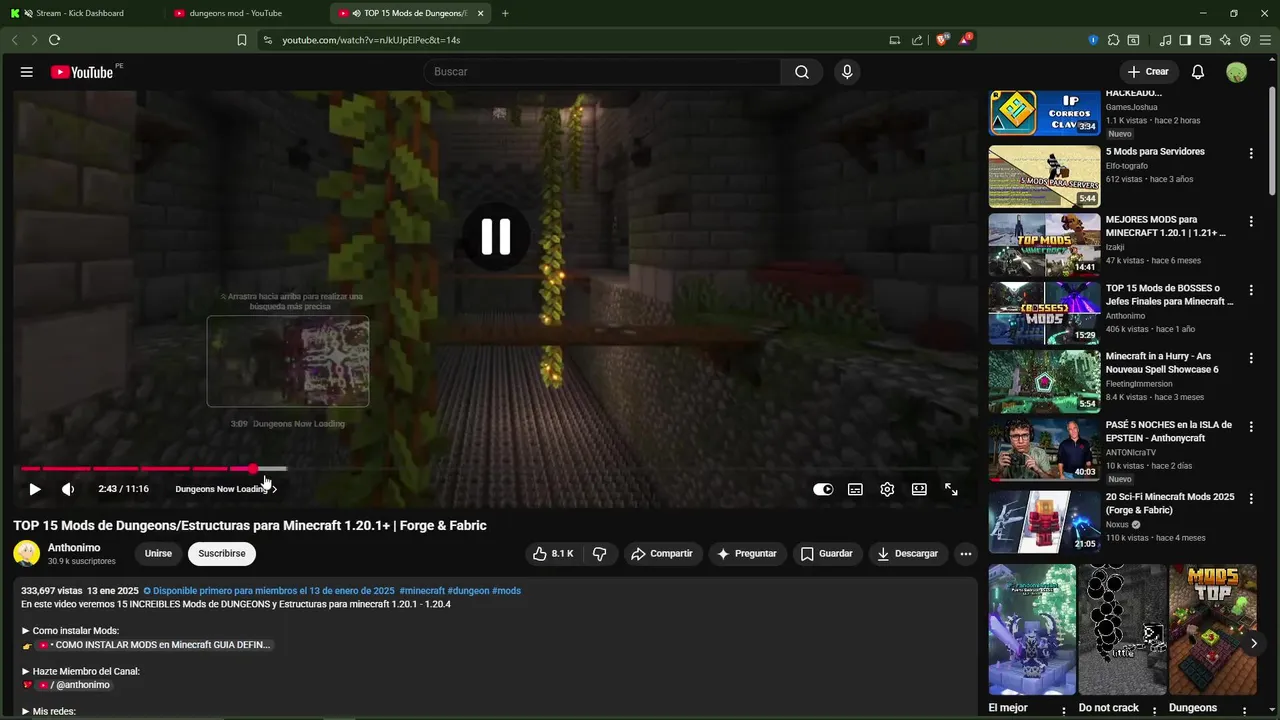
Task: Click hashtag #minecraft in description
Action: [x=422, y=591]
